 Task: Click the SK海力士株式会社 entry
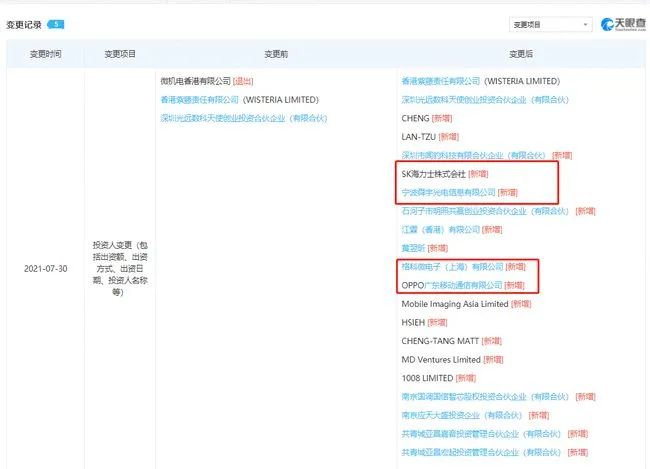(433, 174)
